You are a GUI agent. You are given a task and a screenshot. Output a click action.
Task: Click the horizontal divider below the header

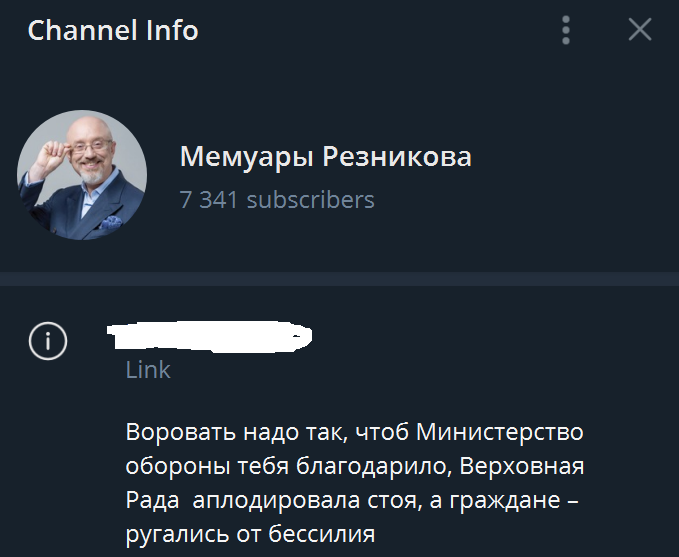(x=340, y=279)
